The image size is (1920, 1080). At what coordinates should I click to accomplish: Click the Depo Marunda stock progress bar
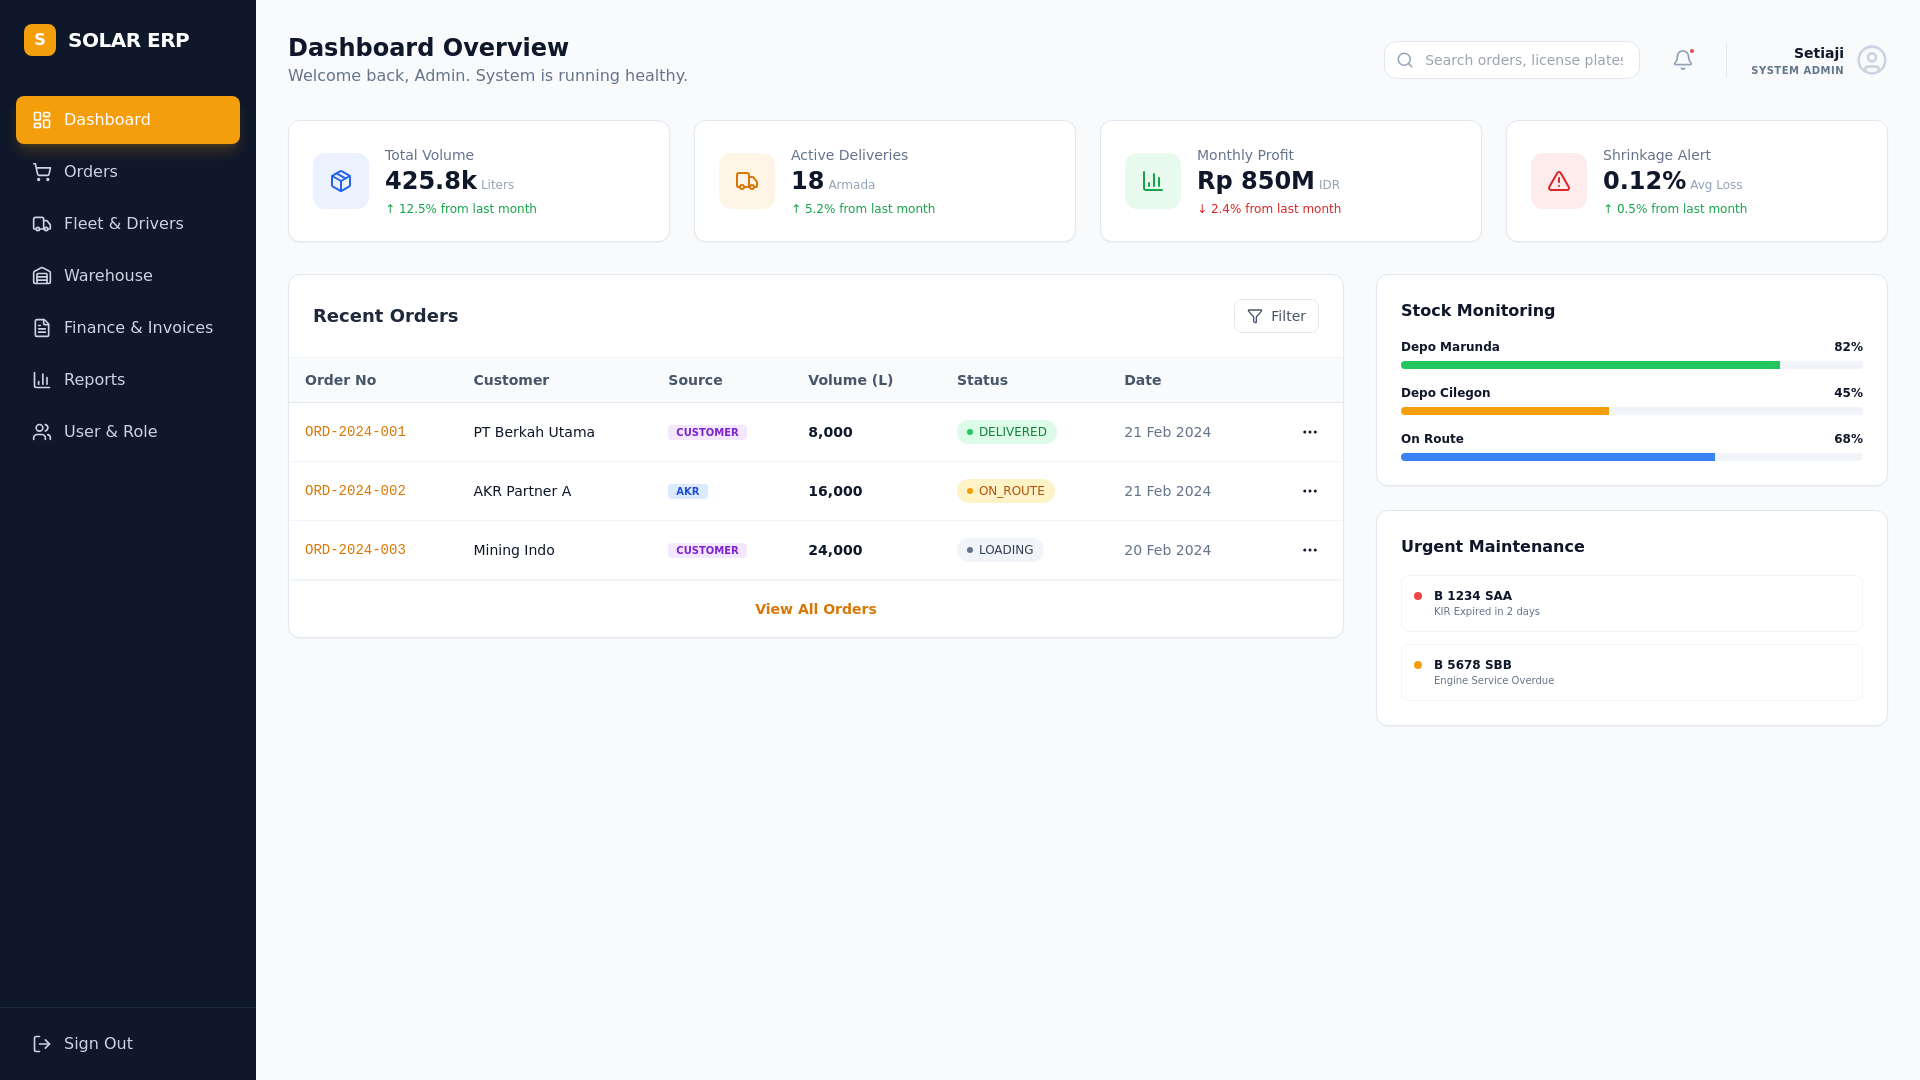tap(1632, 365)
